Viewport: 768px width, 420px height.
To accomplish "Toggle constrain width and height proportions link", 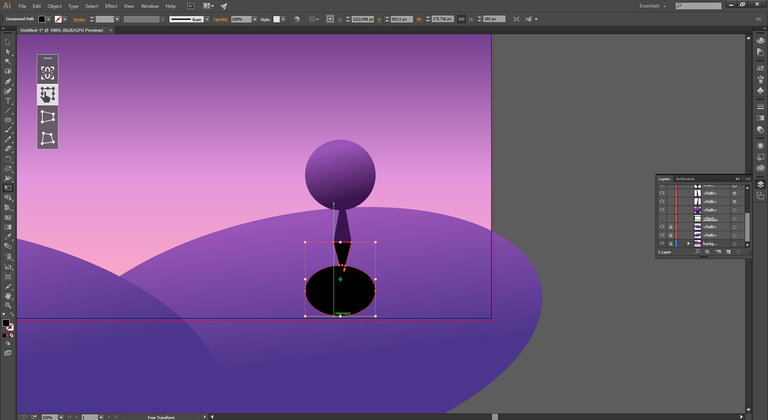I will (461, 19).
